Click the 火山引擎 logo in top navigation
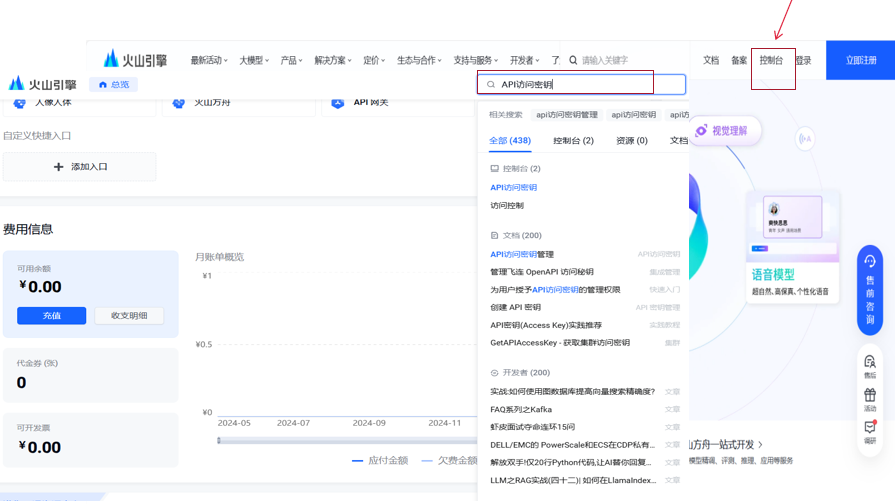The width and height of the screenshot is (895, 504). (135, 59)
